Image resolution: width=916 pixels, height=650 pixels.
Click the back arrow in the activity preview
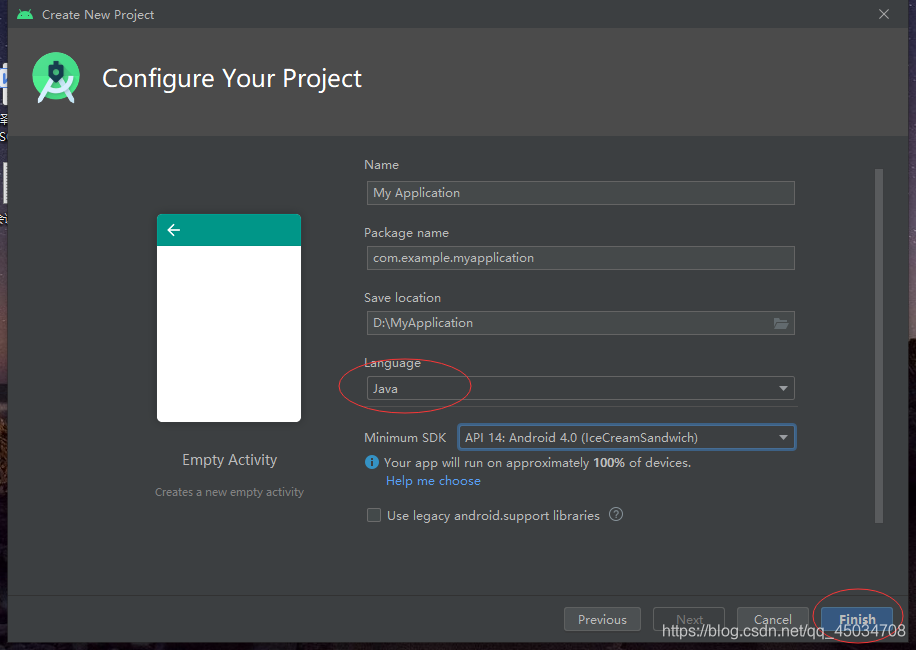(x=173, y=230)
